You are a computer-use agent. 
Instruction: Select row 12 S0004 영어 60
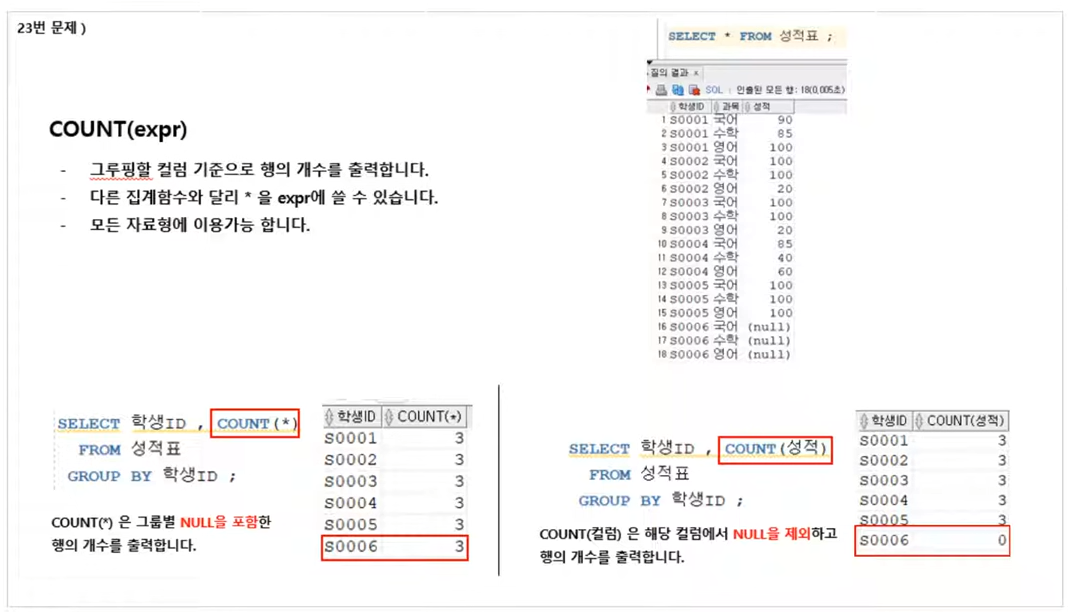pyautogui.click(x=726, y=272)
